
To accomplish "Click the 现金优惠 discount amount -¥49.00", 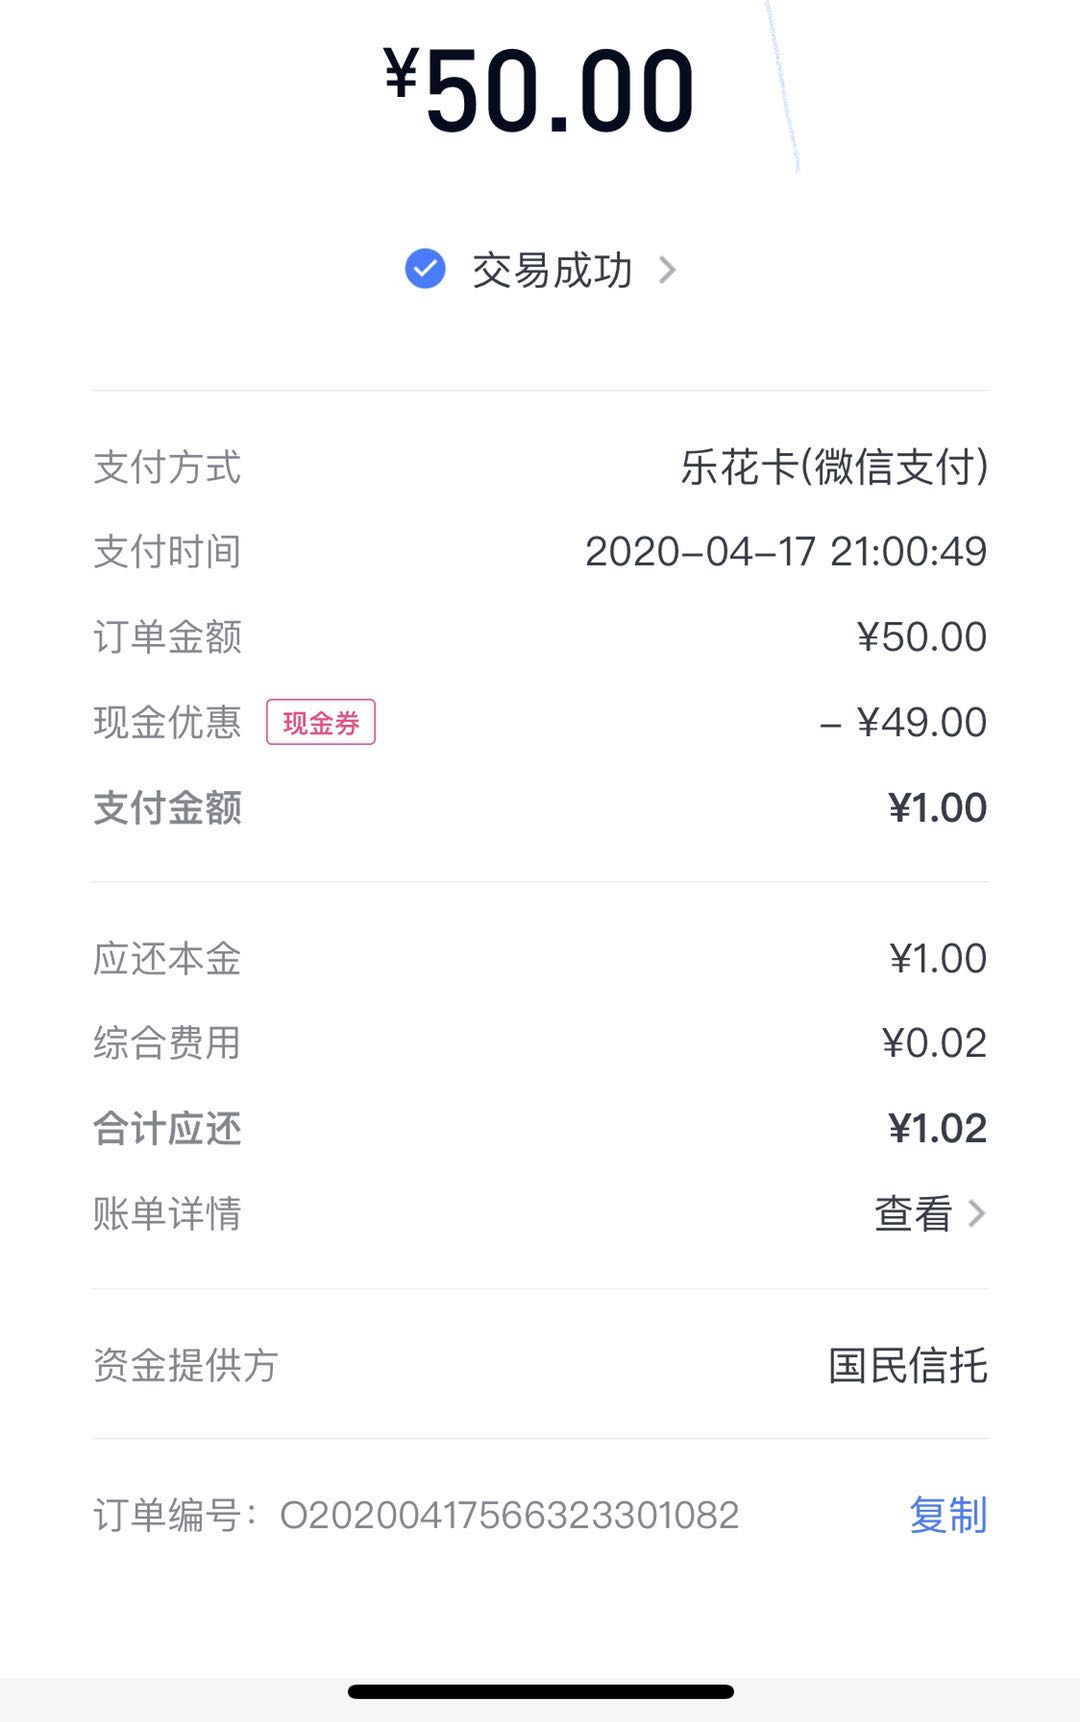I will coord(903,722).
